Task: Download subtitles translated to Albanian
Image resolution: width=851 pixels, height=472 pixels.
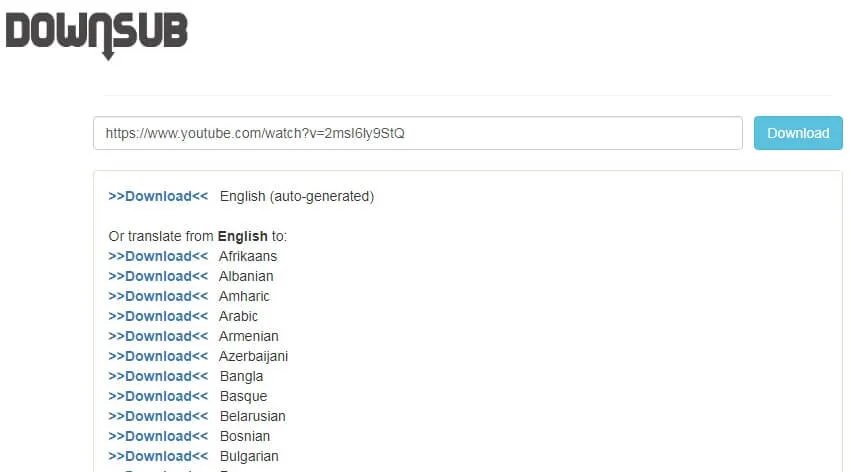Action: [158, 276]
